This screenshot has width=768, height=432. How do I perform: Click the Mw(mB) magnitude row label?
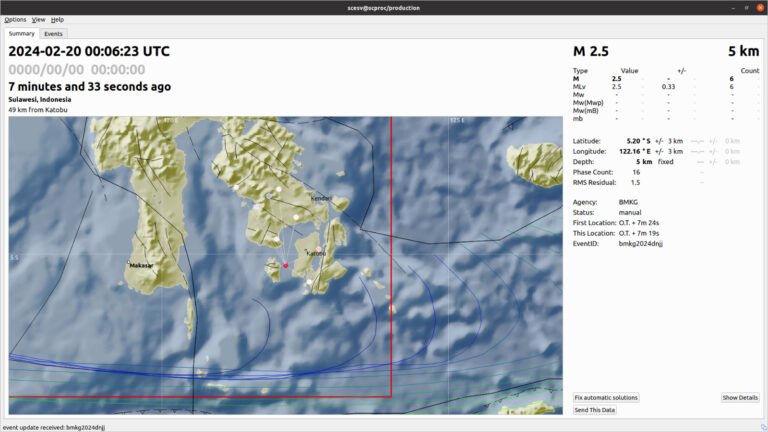click(585, 111)
